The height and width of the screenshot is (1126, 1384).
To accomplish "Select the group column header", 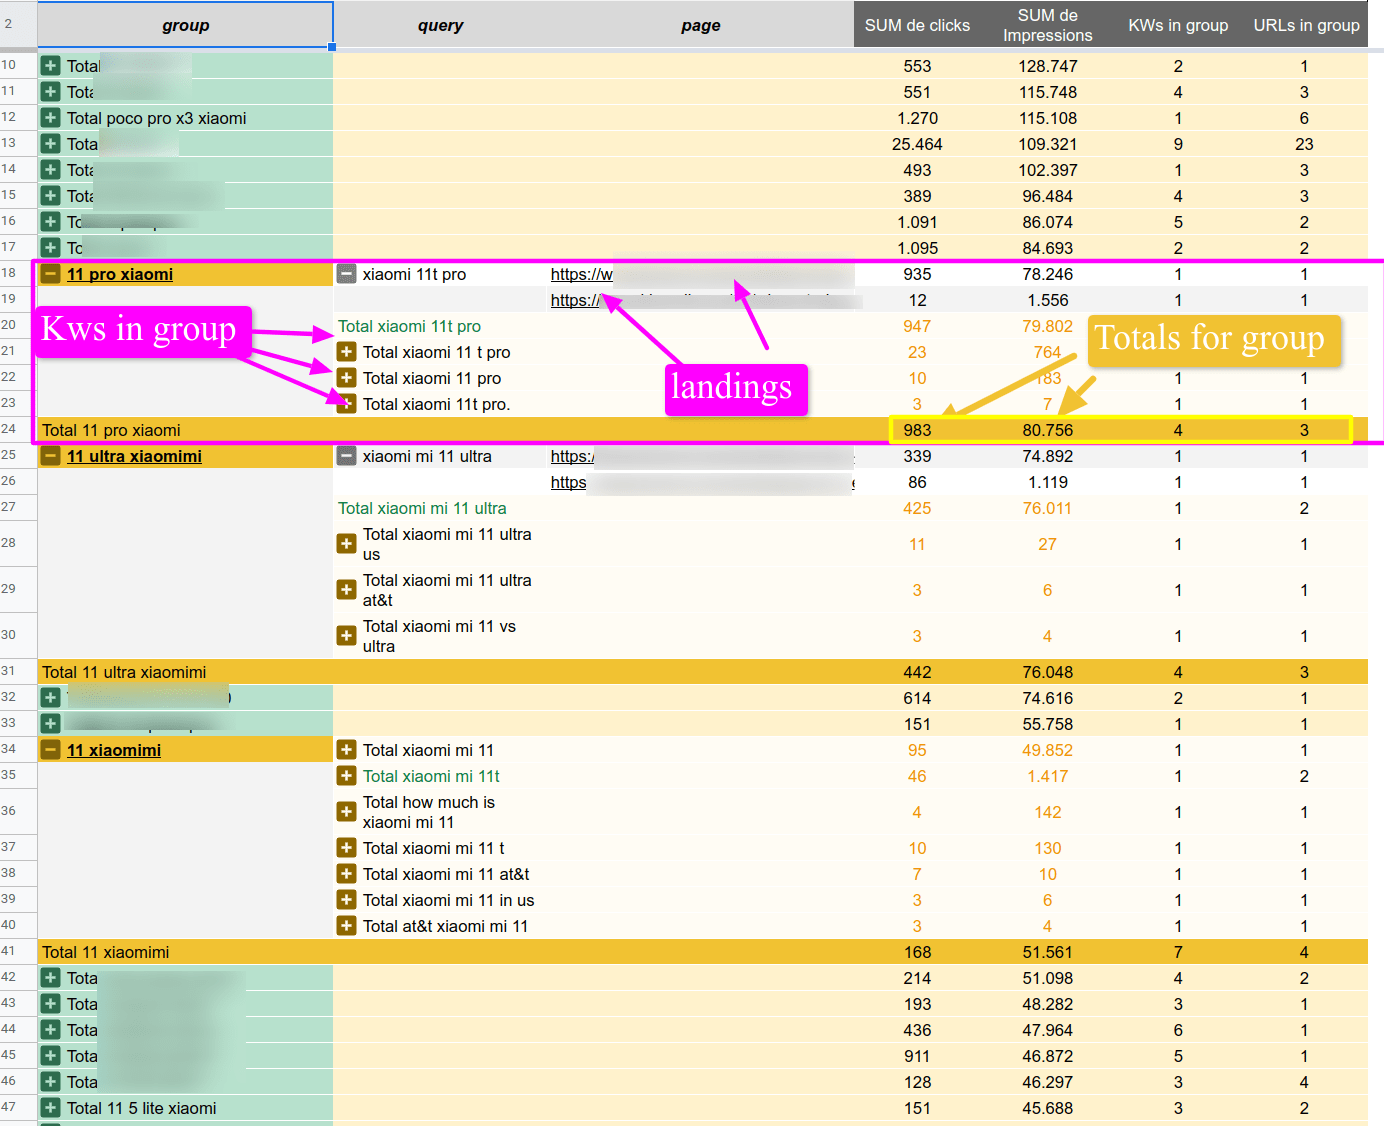I will pyautogui.click(x=186, y=25).
